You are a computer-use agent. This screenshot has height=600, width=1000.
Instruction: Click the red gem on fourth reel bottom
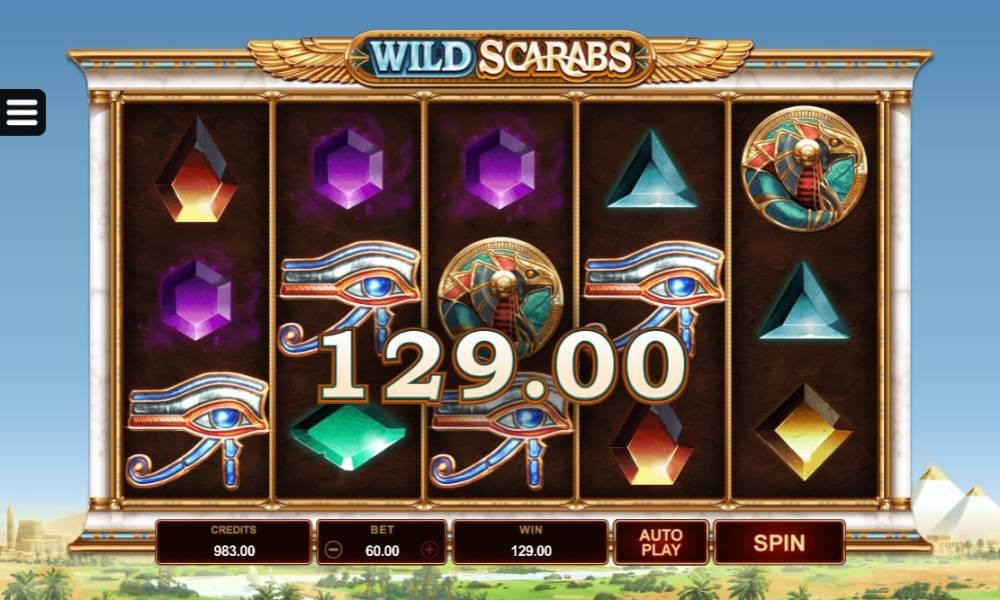click(x=652, y=444)
